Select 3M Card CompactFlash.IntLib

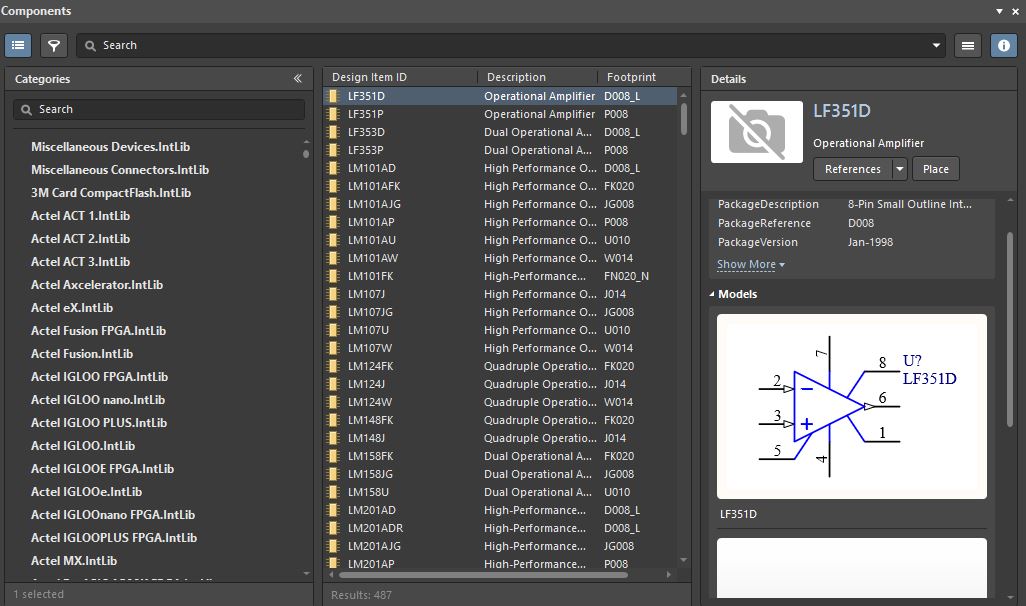tap(111, 192)
